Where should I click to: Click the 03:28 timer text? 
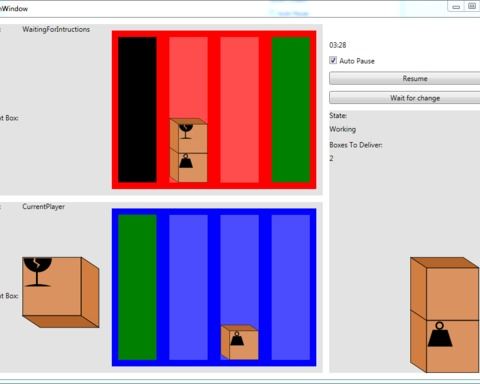[x=338, y=45]
